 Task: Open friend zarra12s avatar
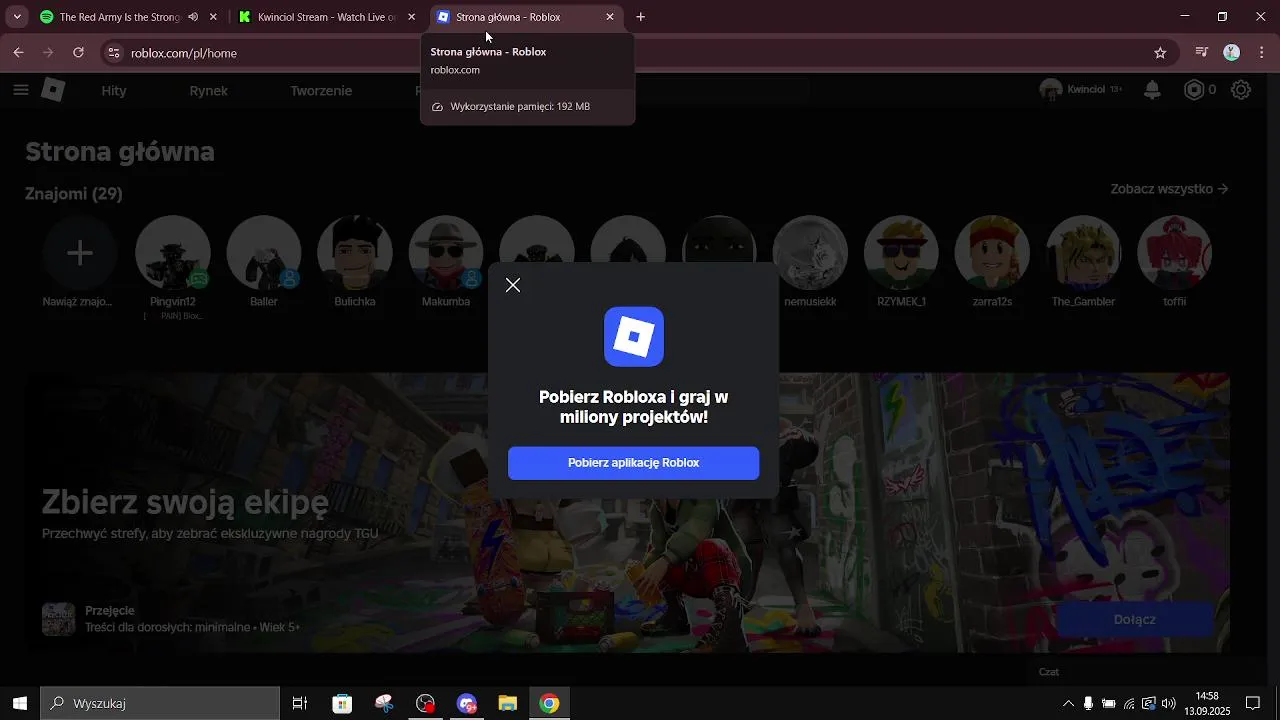(x=992, y=253)
